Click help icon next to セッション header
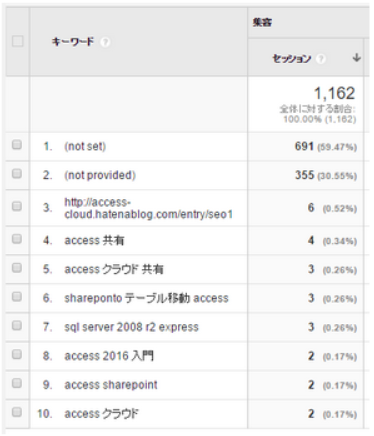 click(x=321, y=59)
